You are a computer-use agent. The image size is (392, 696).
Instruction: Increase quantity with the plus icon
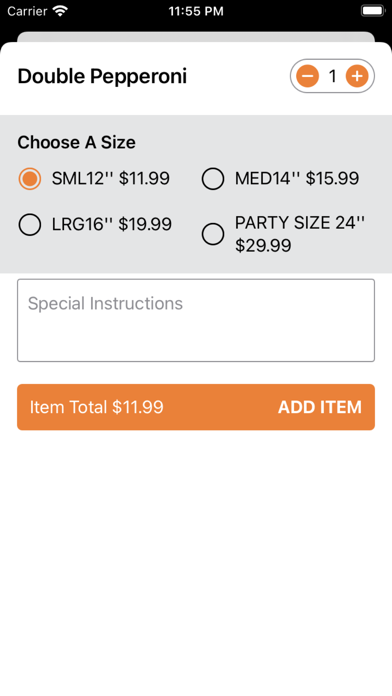tap(357, 76)
